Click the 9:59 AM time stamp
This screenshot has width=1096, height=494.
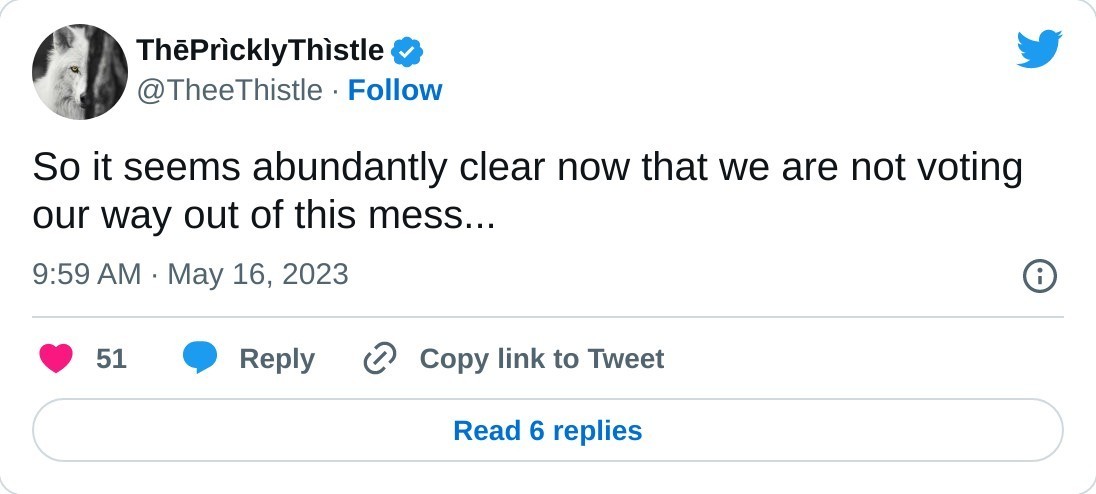click(x=87, y=274)
